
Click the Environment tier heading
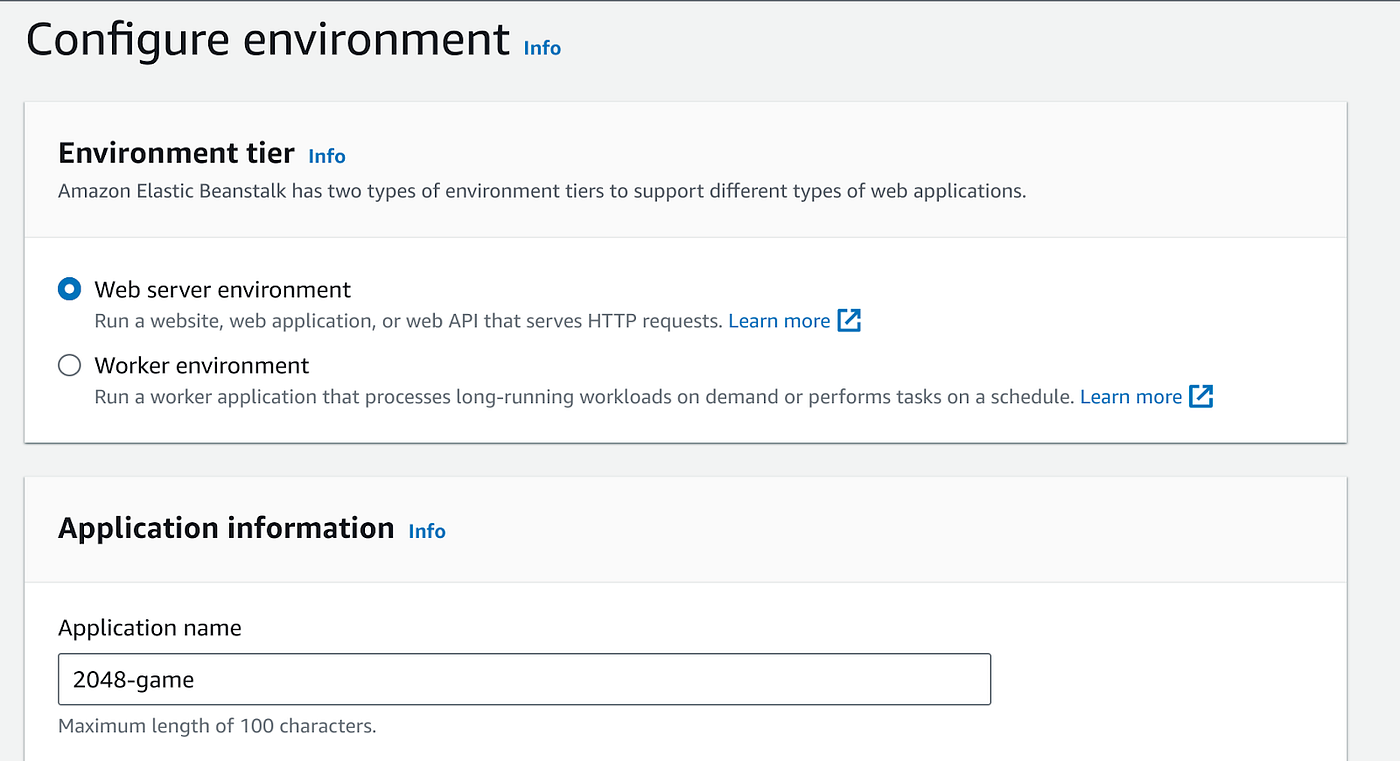click(176, 153)
